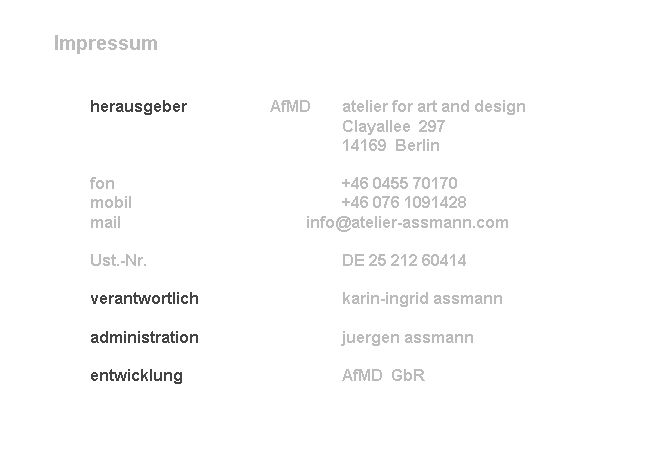The height and width of the screenshot is (450, 650).
Task: Click mobile number +46 076 1091428
Action: click(404, 203)
